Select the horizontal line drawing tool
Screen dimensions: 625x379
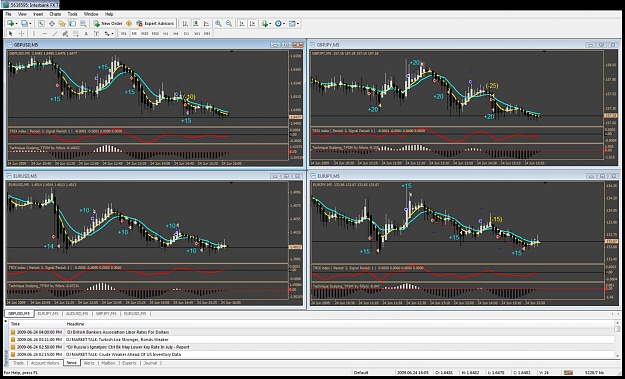[x=45, y=34]
